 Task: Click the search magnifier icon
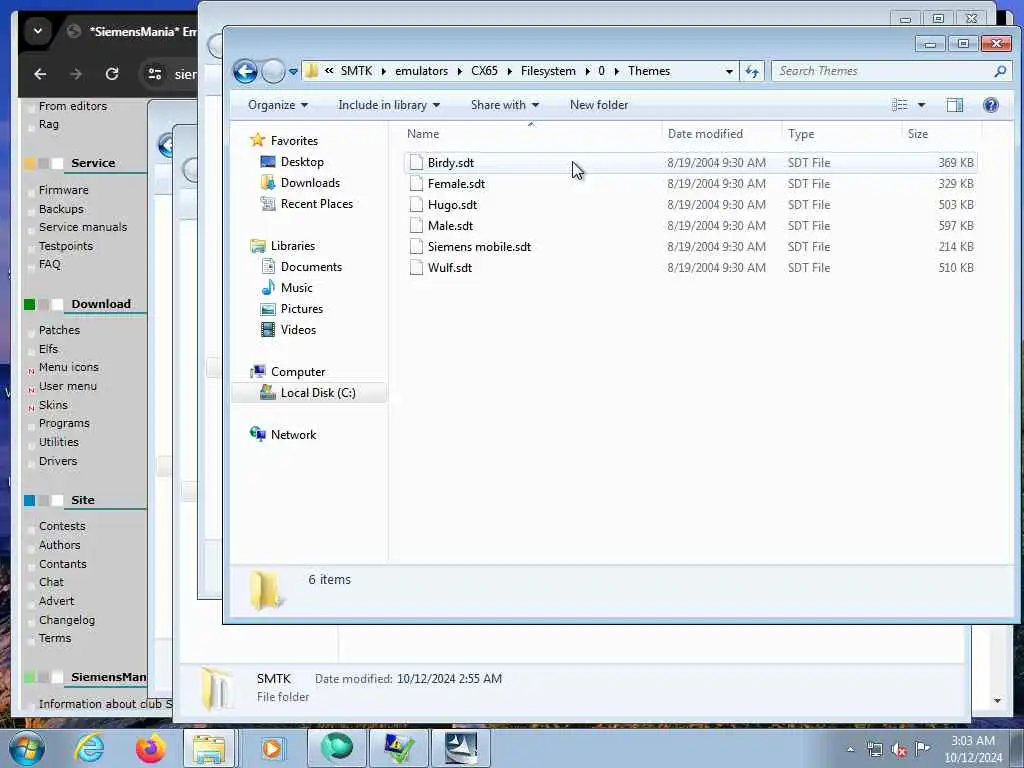pos(1000,71)
